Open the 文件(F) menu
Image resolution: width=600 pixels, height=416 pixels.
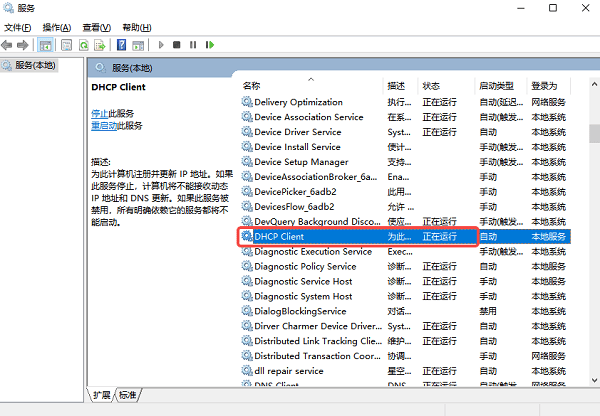18,27
